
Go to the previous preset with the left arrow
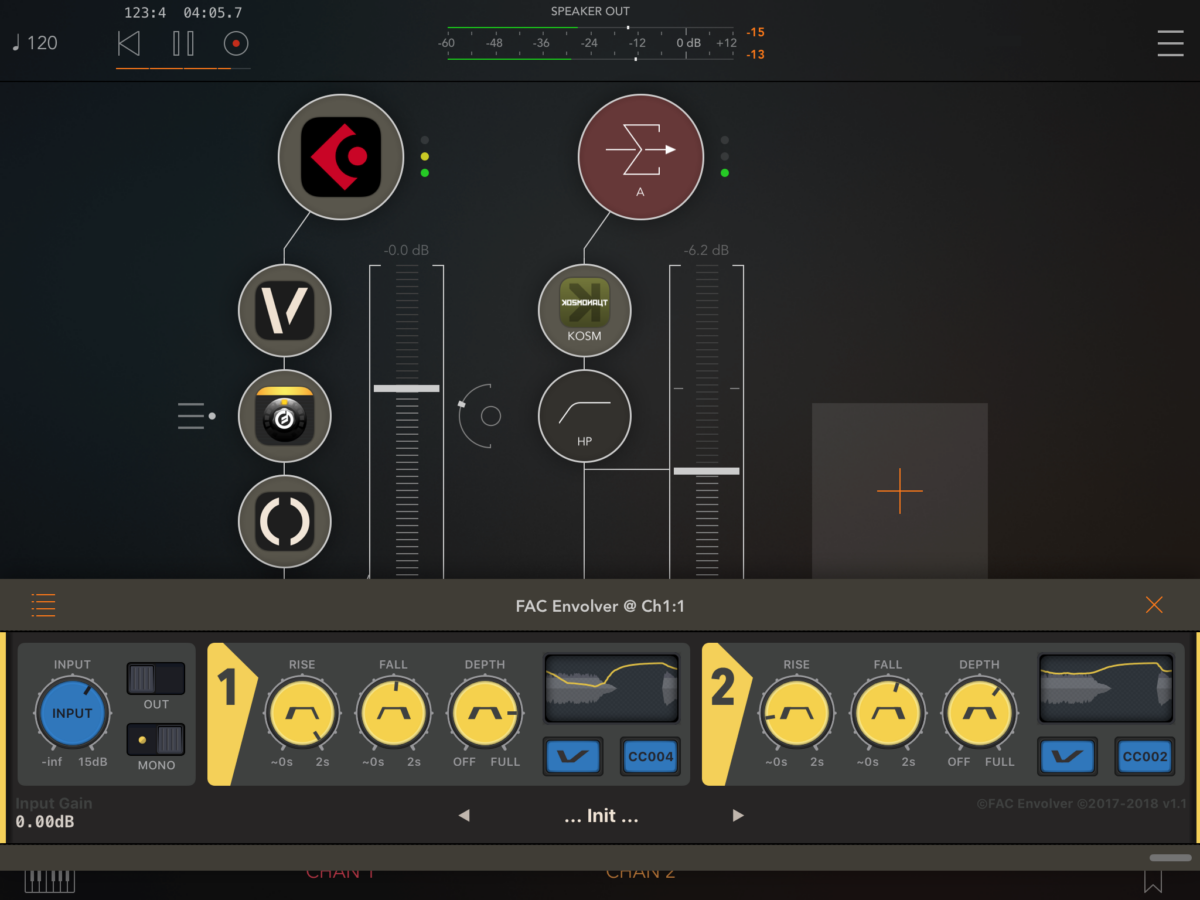(x=464, y=816)
